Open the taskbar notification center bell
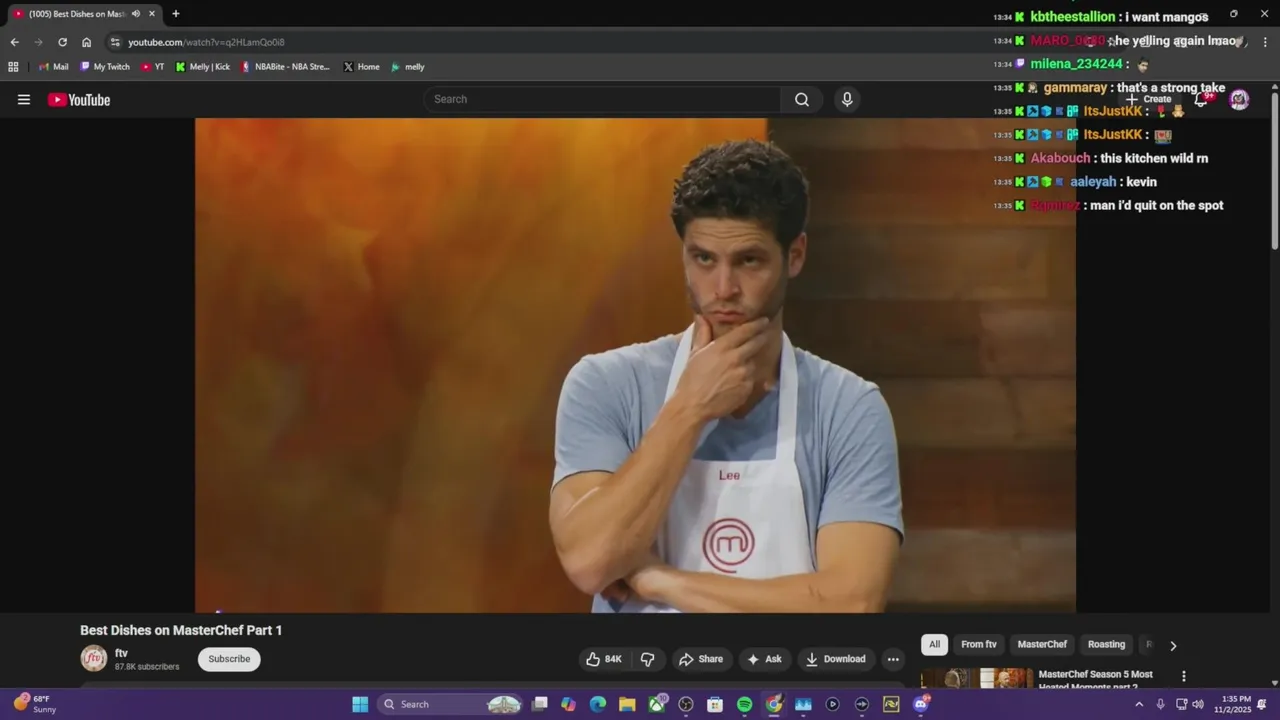1280x720 pixels. (1262, 704)
